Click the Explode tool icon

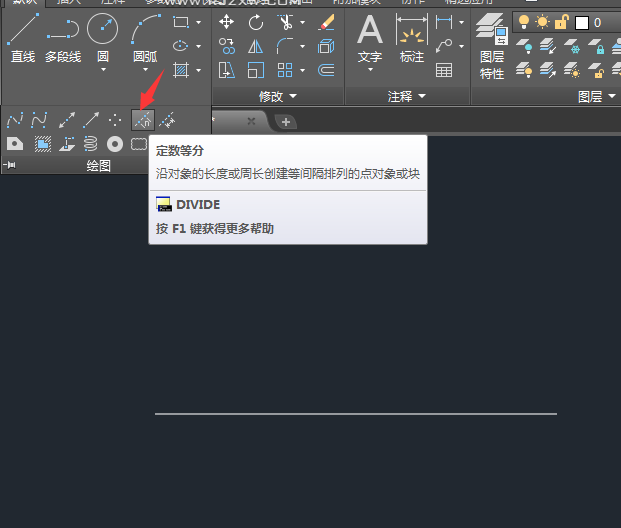point(326,46)
